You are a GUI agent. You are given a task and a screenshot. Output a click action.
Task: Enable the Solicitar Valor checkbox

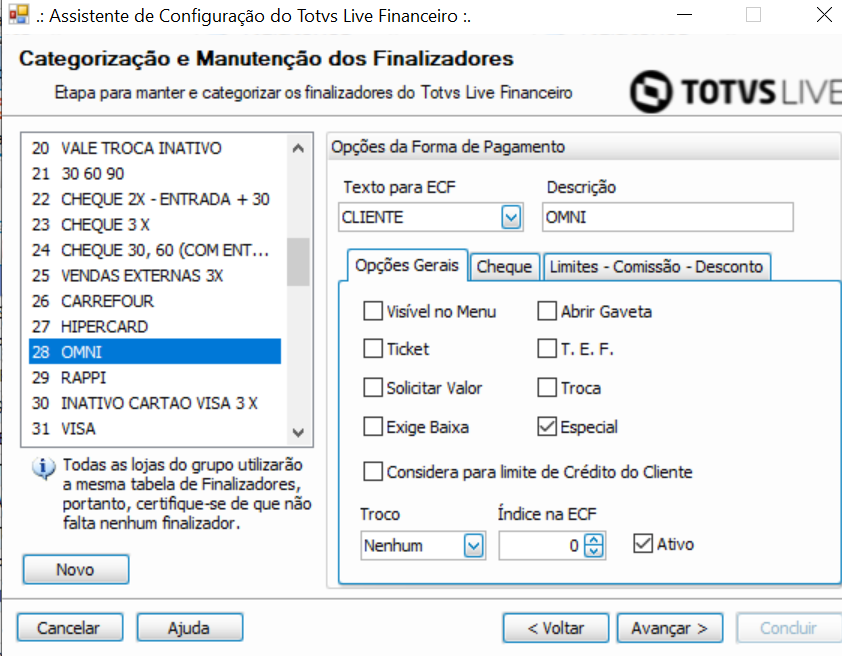click(373, 387)
